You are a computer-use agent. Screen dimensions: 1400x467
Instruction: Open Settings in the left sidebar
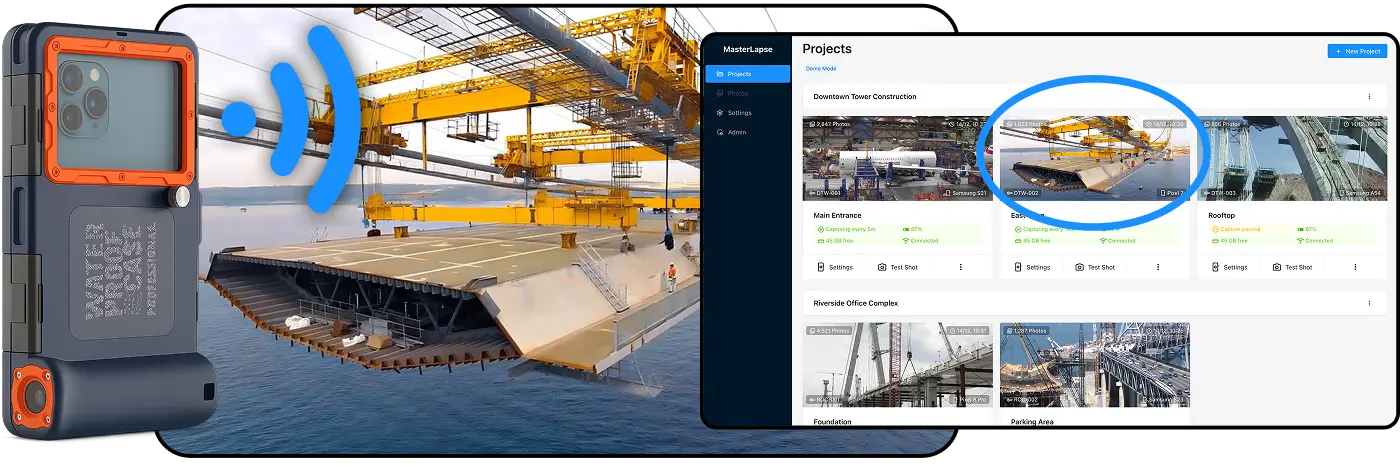[747, 113]
